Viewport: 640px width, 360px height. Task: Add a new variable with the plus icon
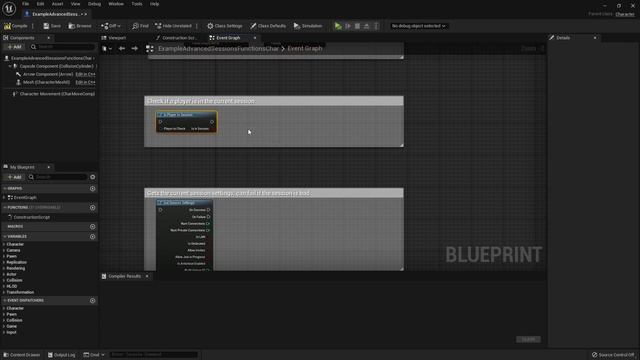93,237
